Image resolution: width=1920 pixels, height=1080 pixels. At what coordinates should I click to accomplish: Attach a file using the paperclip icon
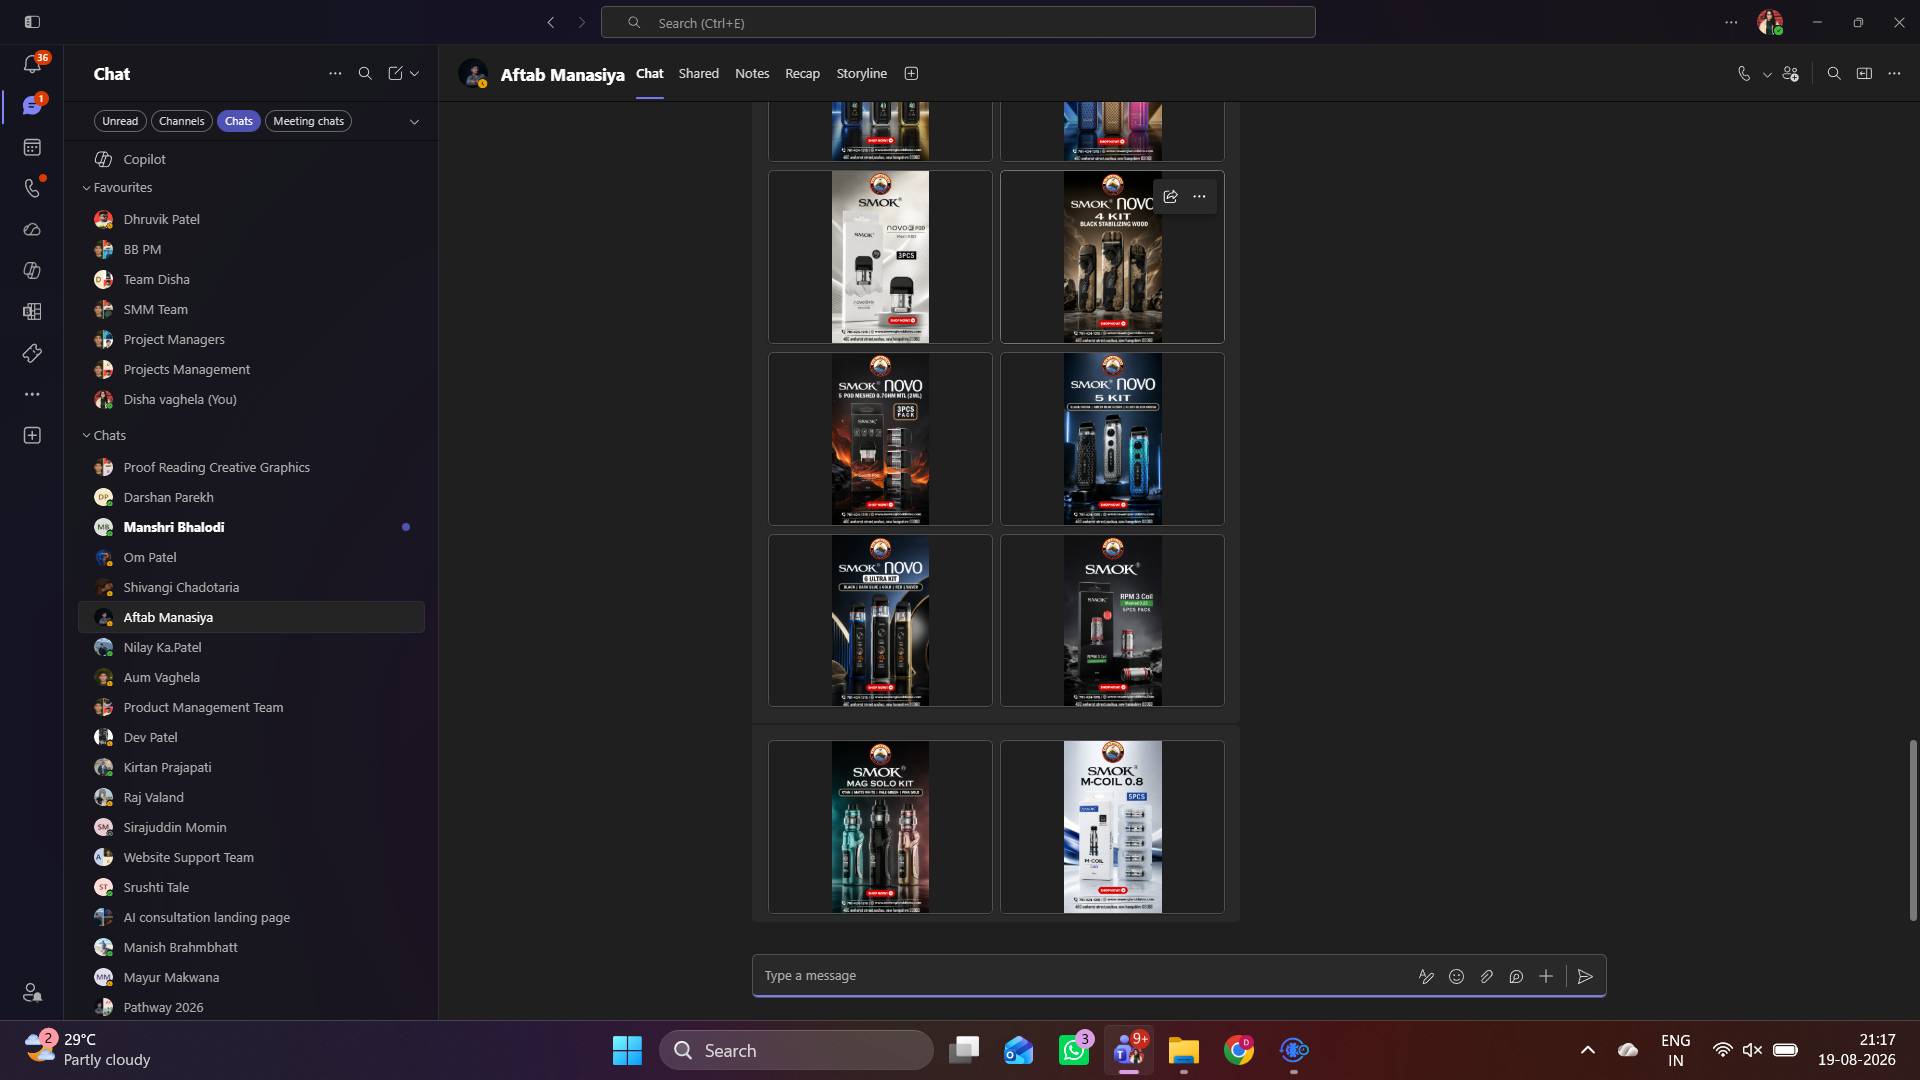1486,977
